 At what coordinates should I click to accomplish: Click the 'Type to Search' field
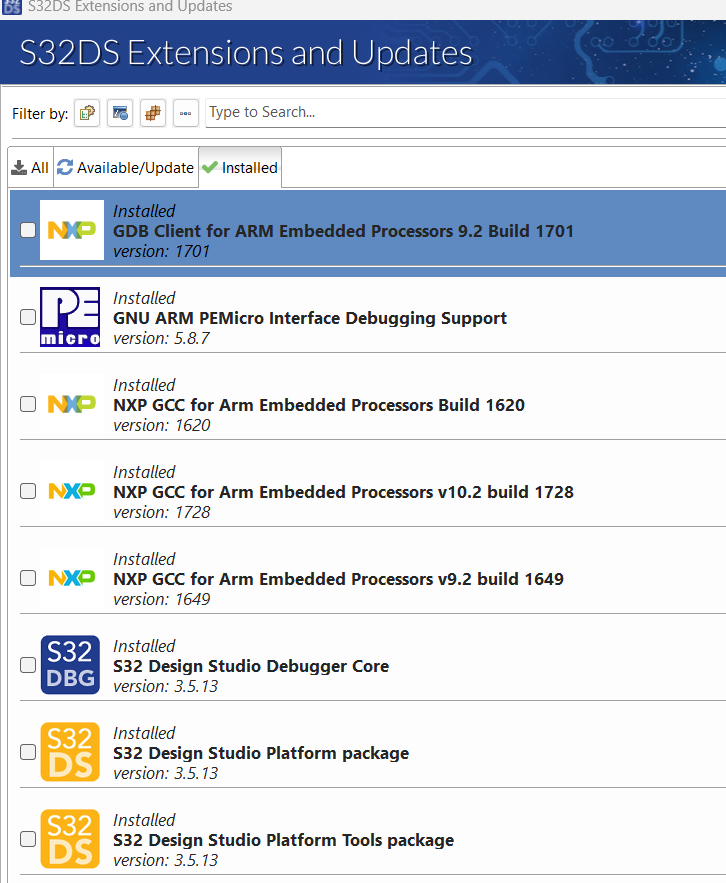(x=460, y=112)
